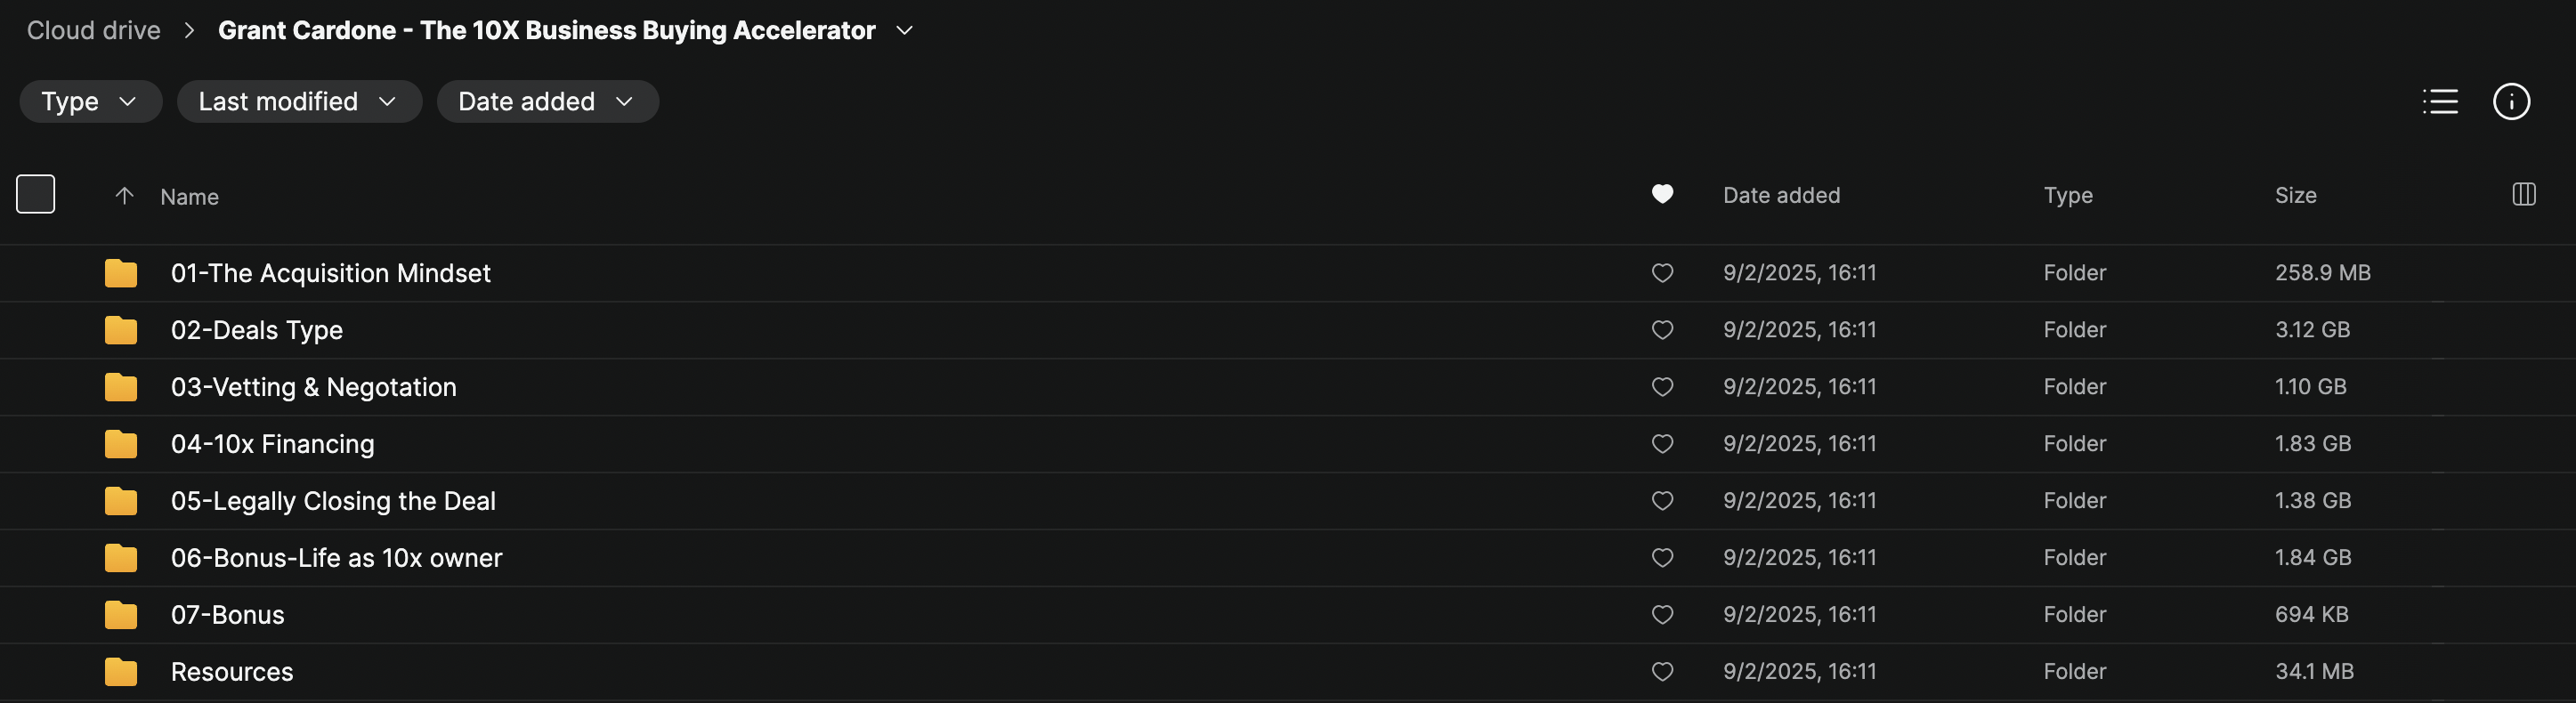Sort by the Date added column header
The width and height of the screenshot is (2576, 703).
click(1781, 195)
